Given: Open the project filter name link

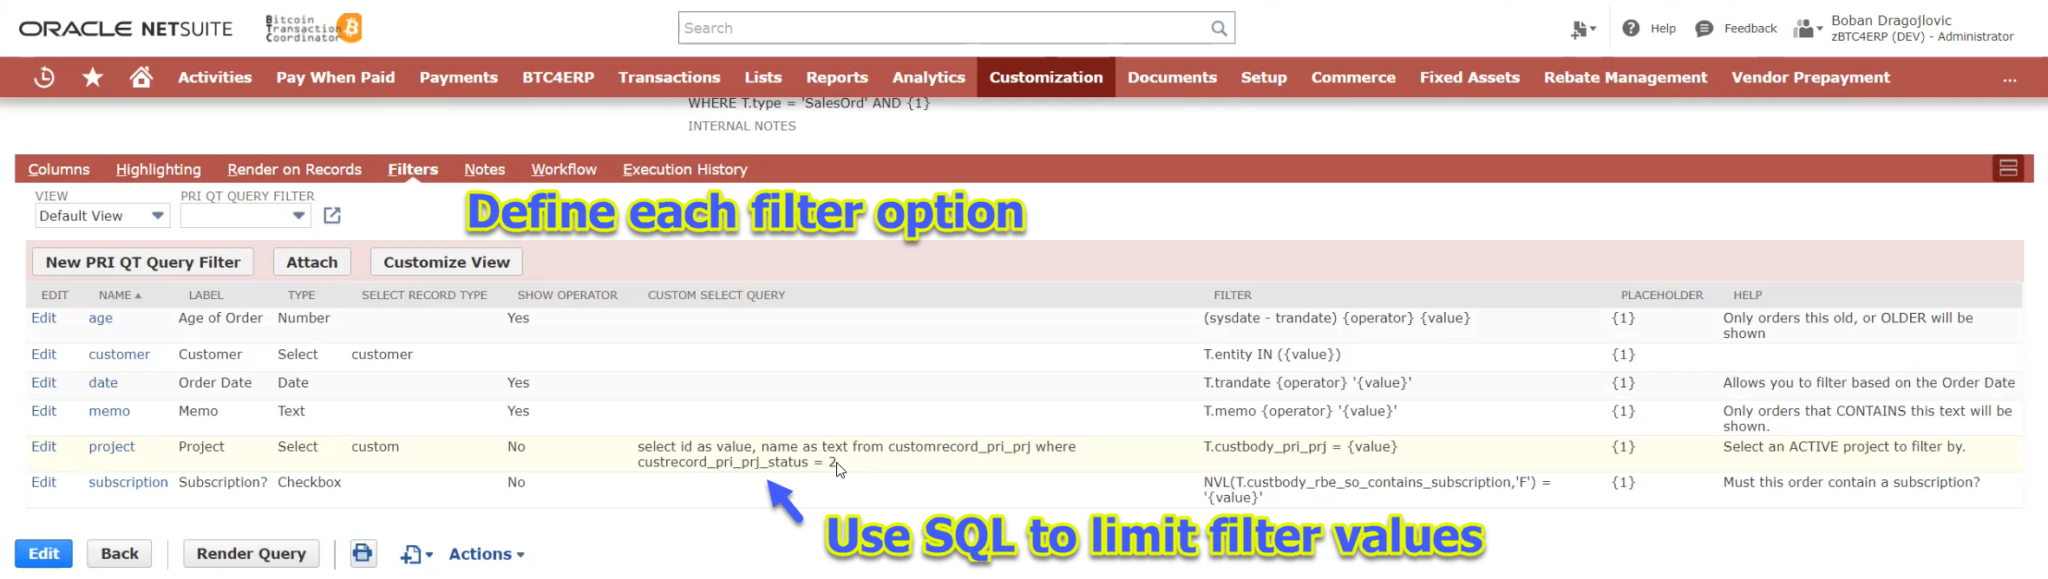Looking at the screenshot, I should coord(111,446).
